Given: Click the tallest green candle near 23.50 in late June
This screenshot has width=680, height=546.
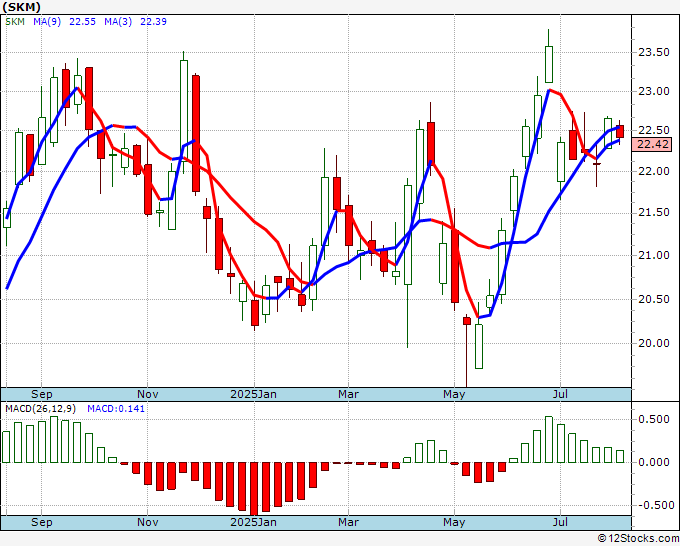Looking at the screenshot, I should pyautogui.click(x=549, y=64).
